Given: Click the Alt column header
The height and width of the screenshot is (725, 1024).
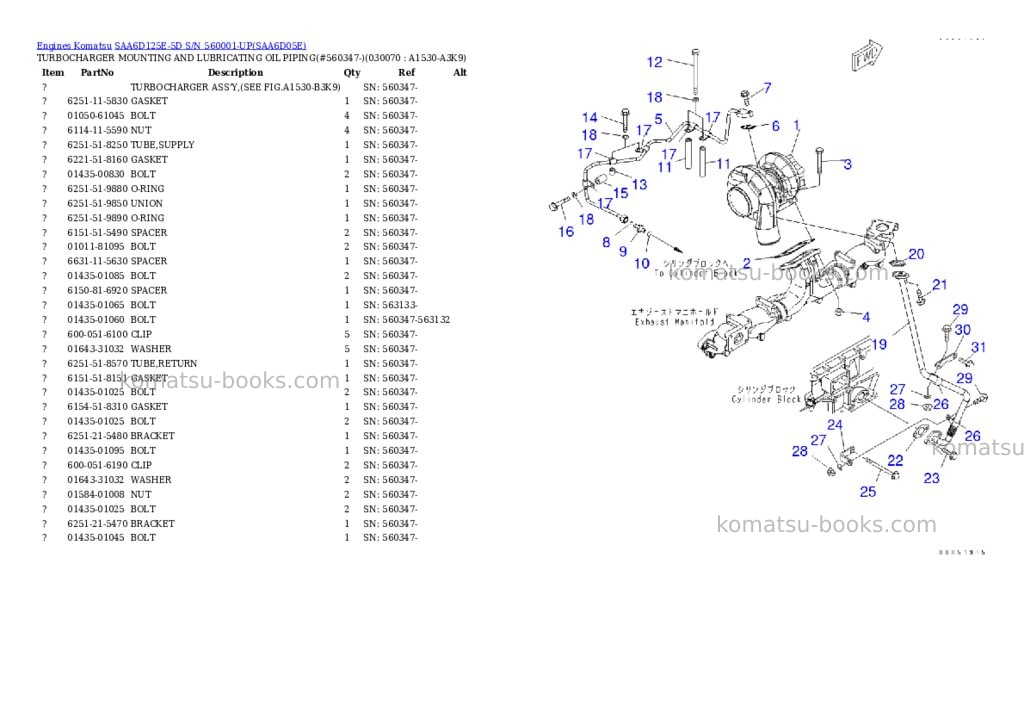Looking at the screenshot, I should point(460,72).
